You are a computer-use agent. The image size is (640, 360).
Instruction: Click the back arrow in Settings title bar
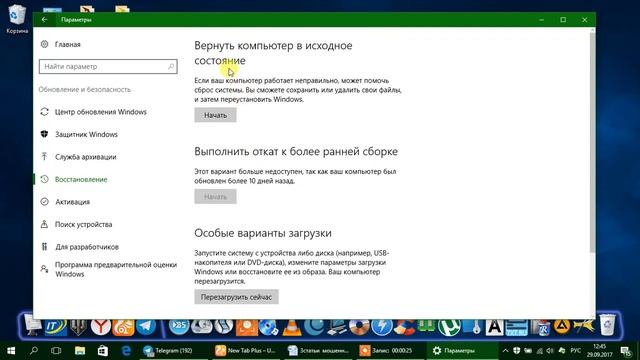[x=44, y=20]
